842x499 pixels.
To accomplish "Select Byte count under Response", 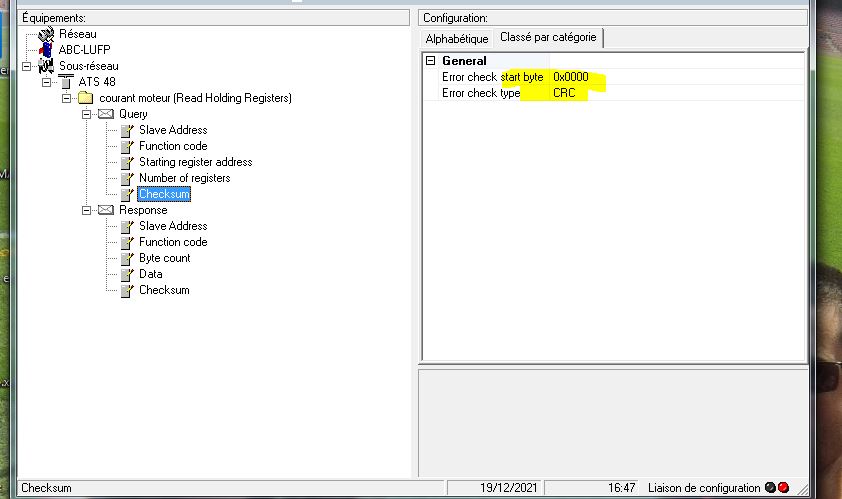I will tap(164, 258).
